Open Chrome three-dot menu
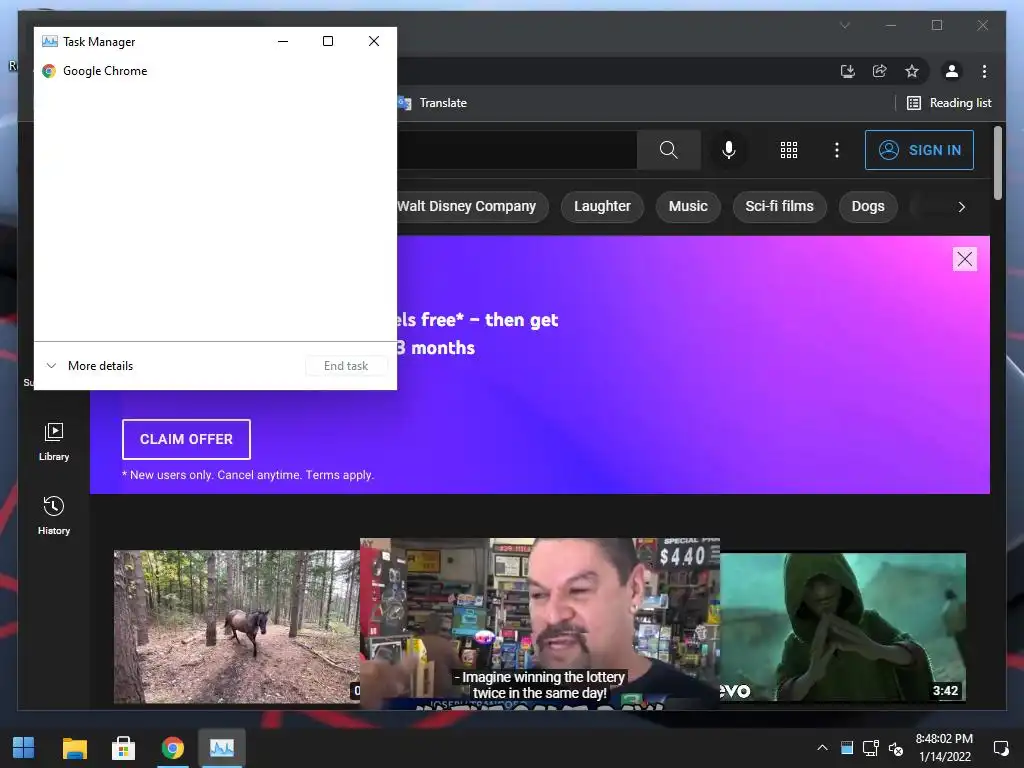The height and width of the screenshot is (768, 1024). (984, 71)
